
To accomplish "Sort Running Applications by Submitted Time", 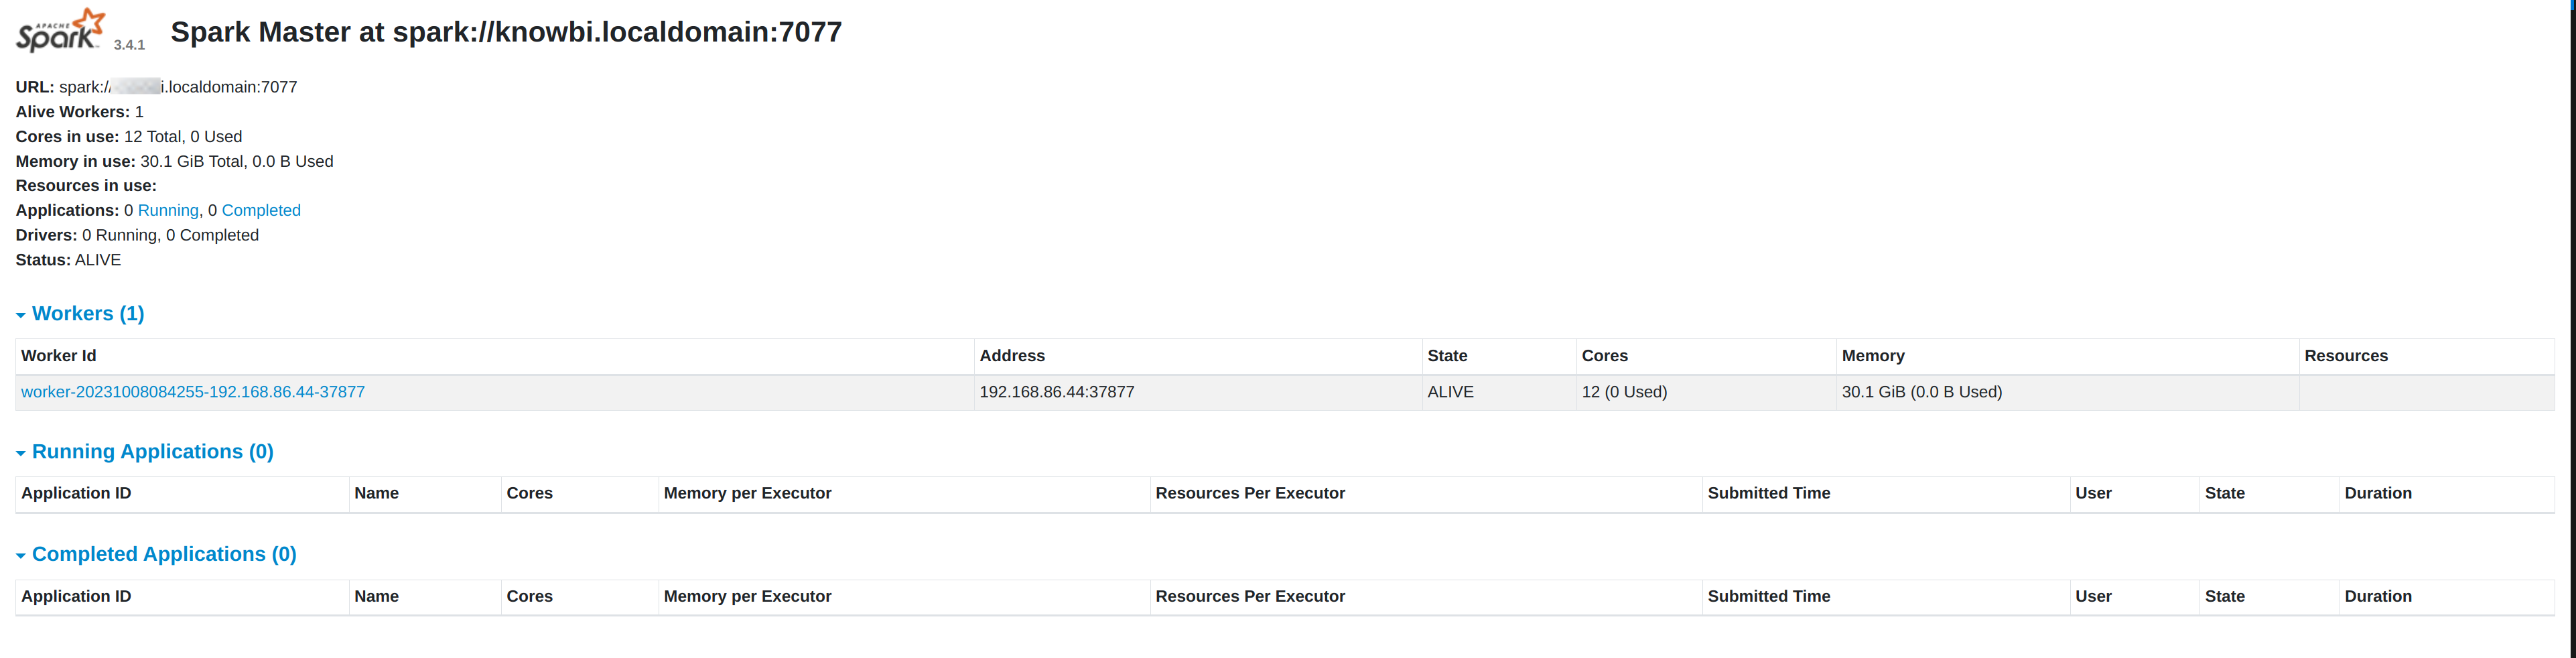I will pos(1768,494).
